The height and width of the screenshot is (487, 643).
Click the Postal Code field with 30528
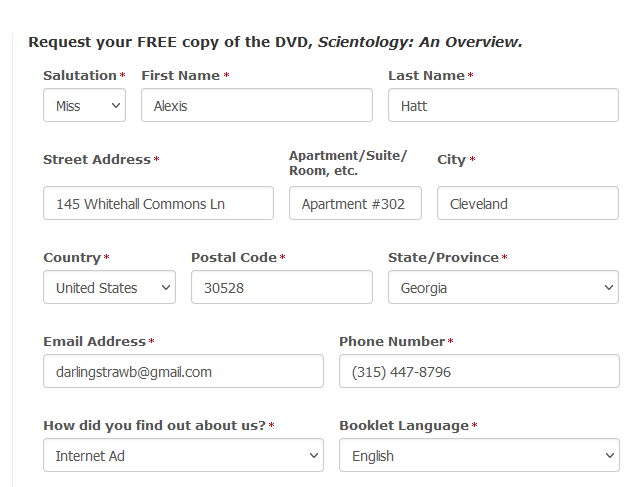(x=281, y=287)
